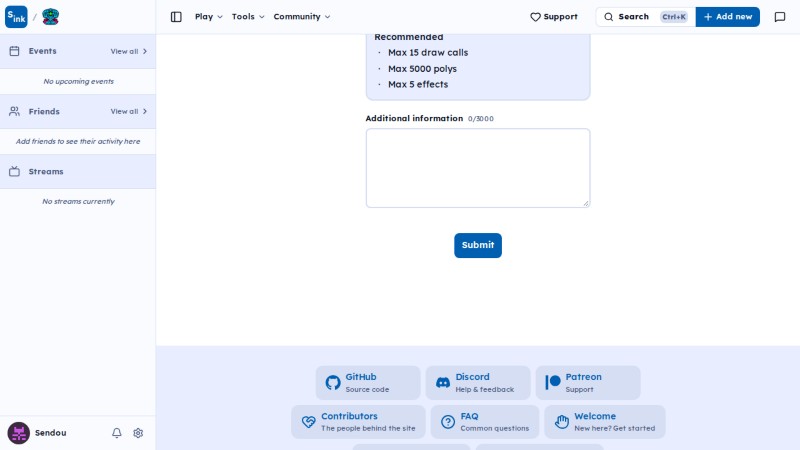Click 'Add friends to see their activity here'
This screenshot has height=450, width=800.
[78, 141]
